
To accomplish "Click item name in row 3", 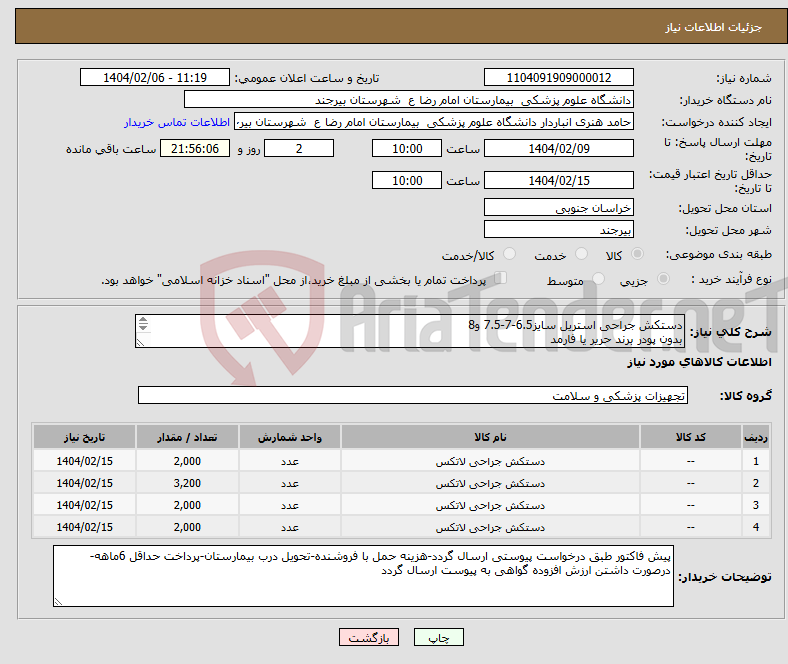I will [490, 505].
